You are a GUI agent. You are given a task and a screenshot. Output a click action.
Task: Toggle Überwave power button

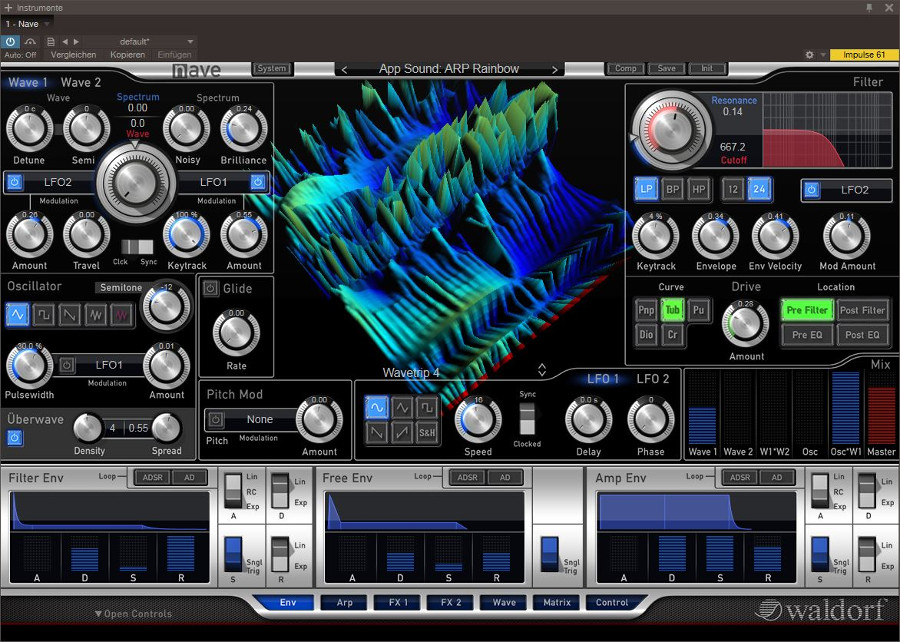(x=15, y=438)
